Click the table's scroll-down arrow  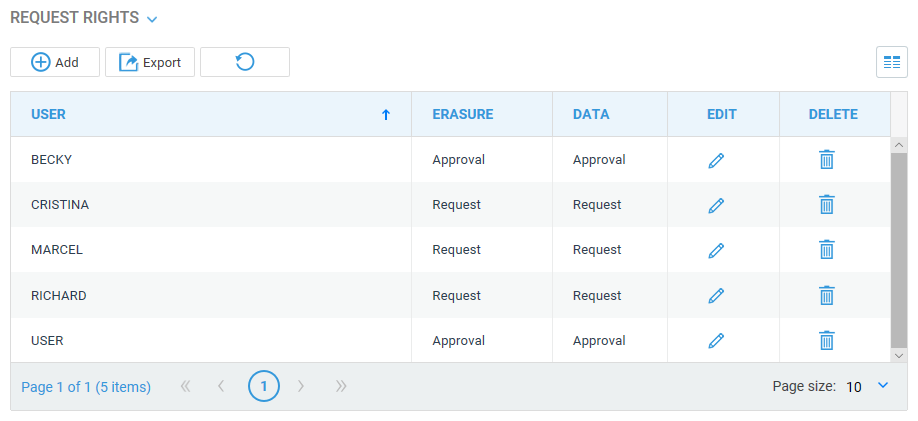click(x=899, y=355)
